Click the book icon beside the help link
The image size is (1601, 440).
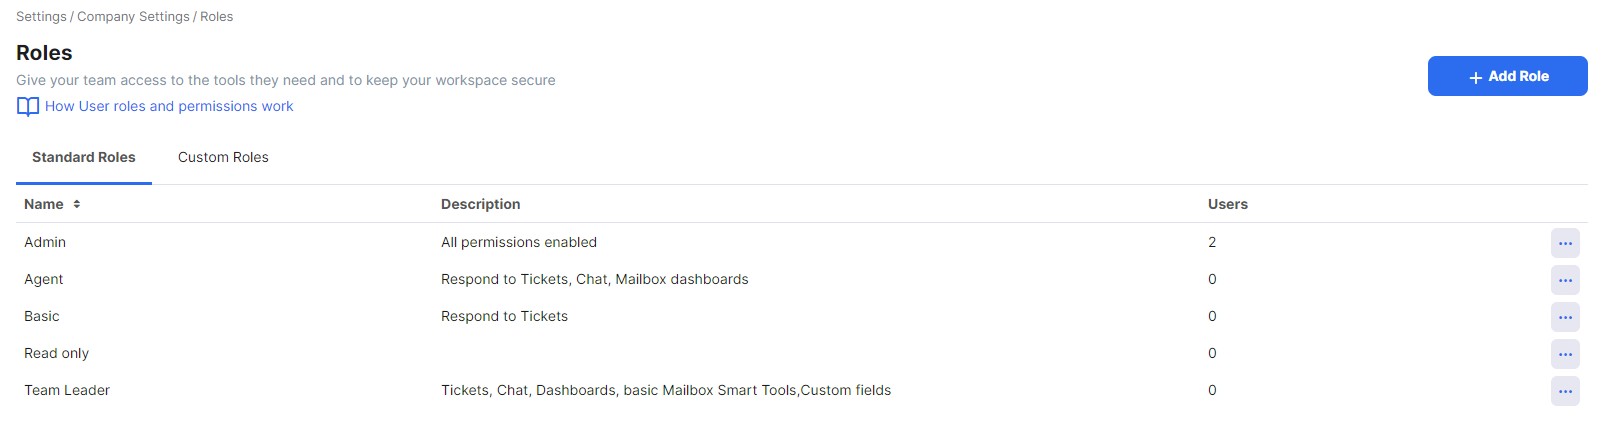28,107
